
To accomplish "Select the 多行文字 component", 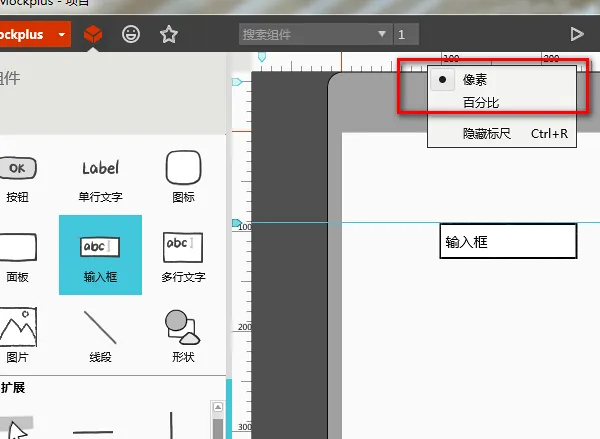I will [x=183, y=255].
